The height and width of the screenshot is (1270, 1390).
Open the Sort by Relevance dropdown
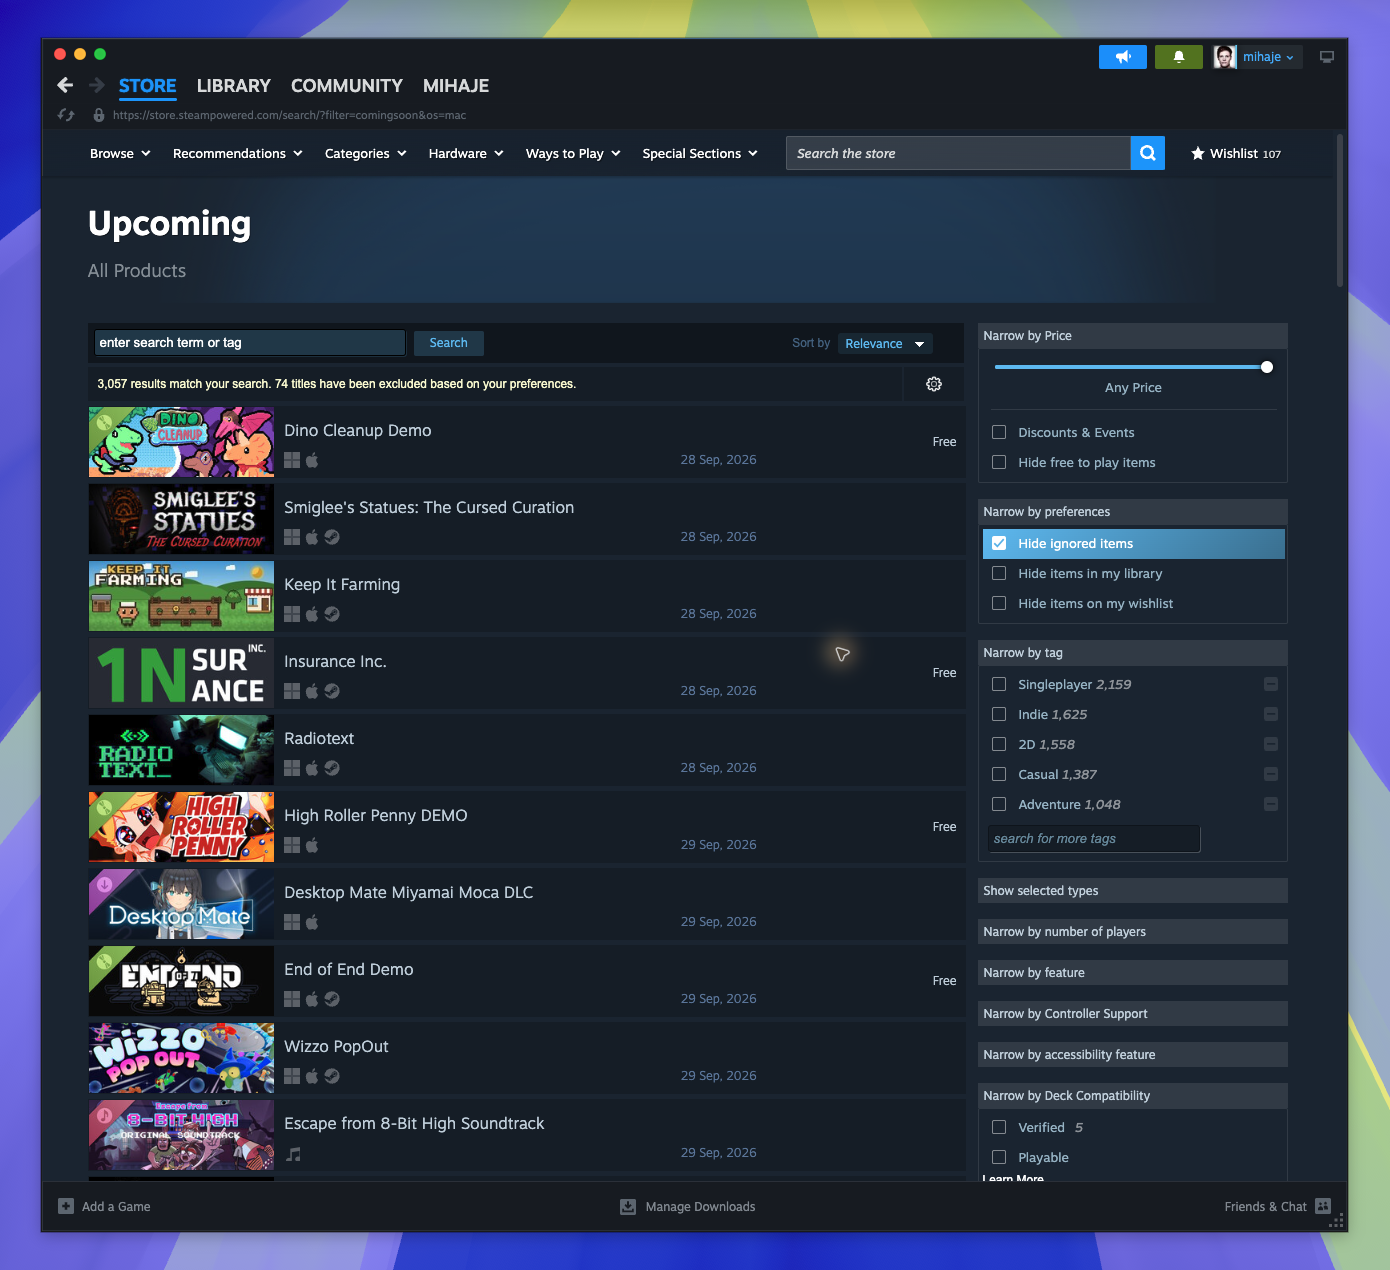coord(885,343)
